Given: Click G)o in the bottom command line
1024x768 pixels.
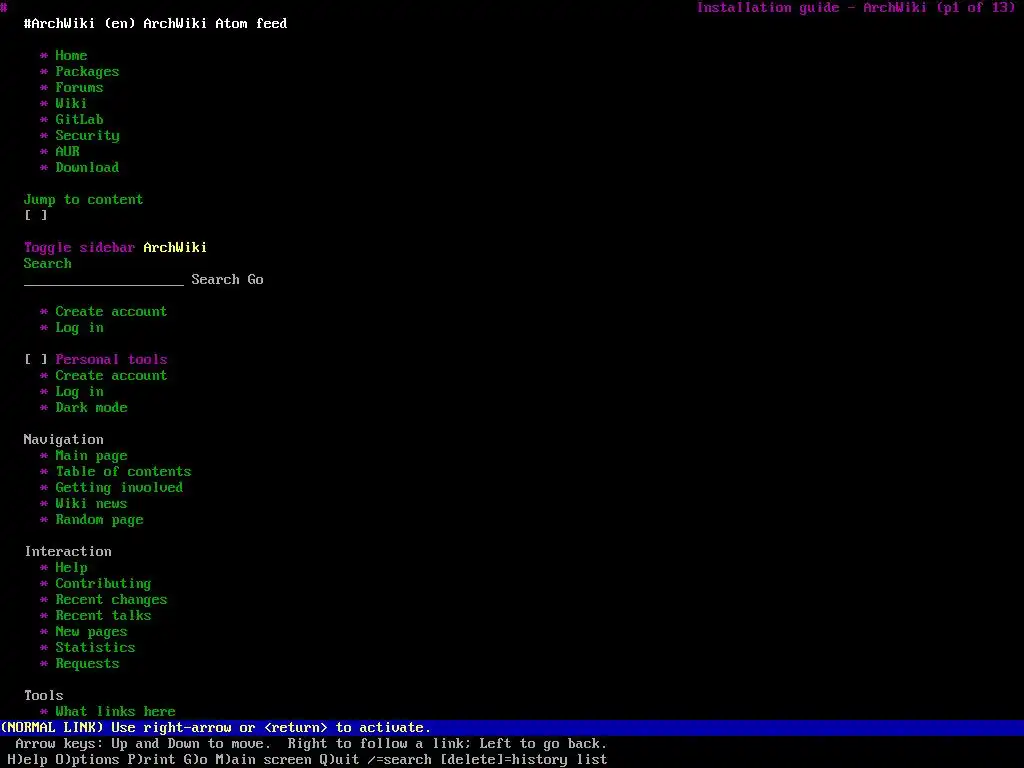Looking at the screenshot, I should pos(195,760).
